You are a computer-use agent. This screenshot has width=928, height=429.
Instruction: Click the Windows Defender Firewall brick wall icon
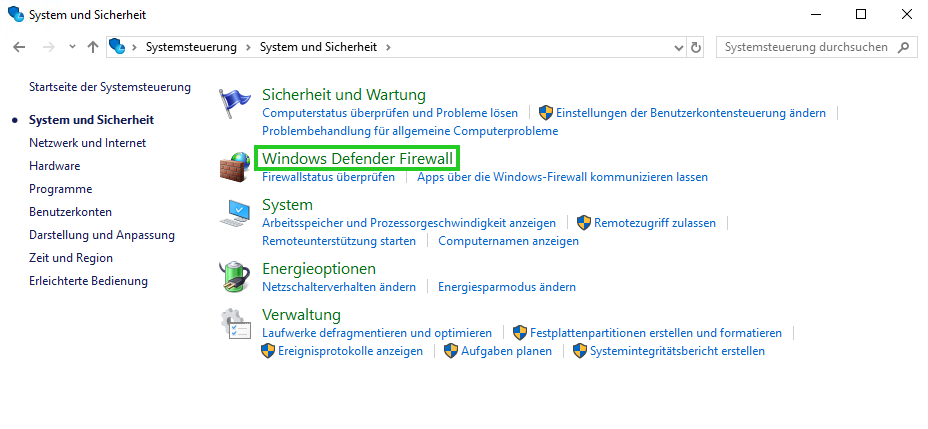[x=235, y=166]
